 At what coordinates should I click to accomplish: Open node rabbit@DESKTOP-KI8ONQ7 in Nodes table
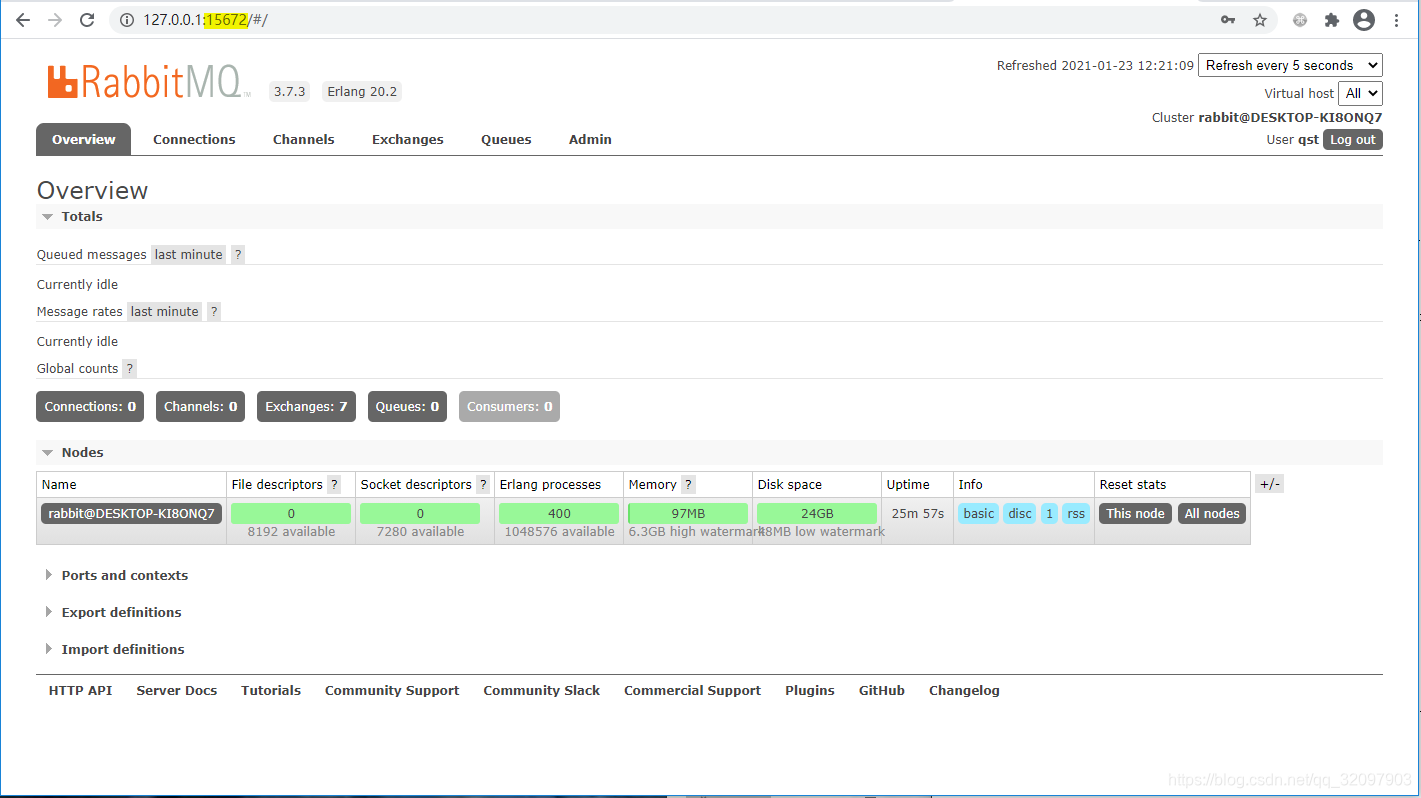click(131, 514)
